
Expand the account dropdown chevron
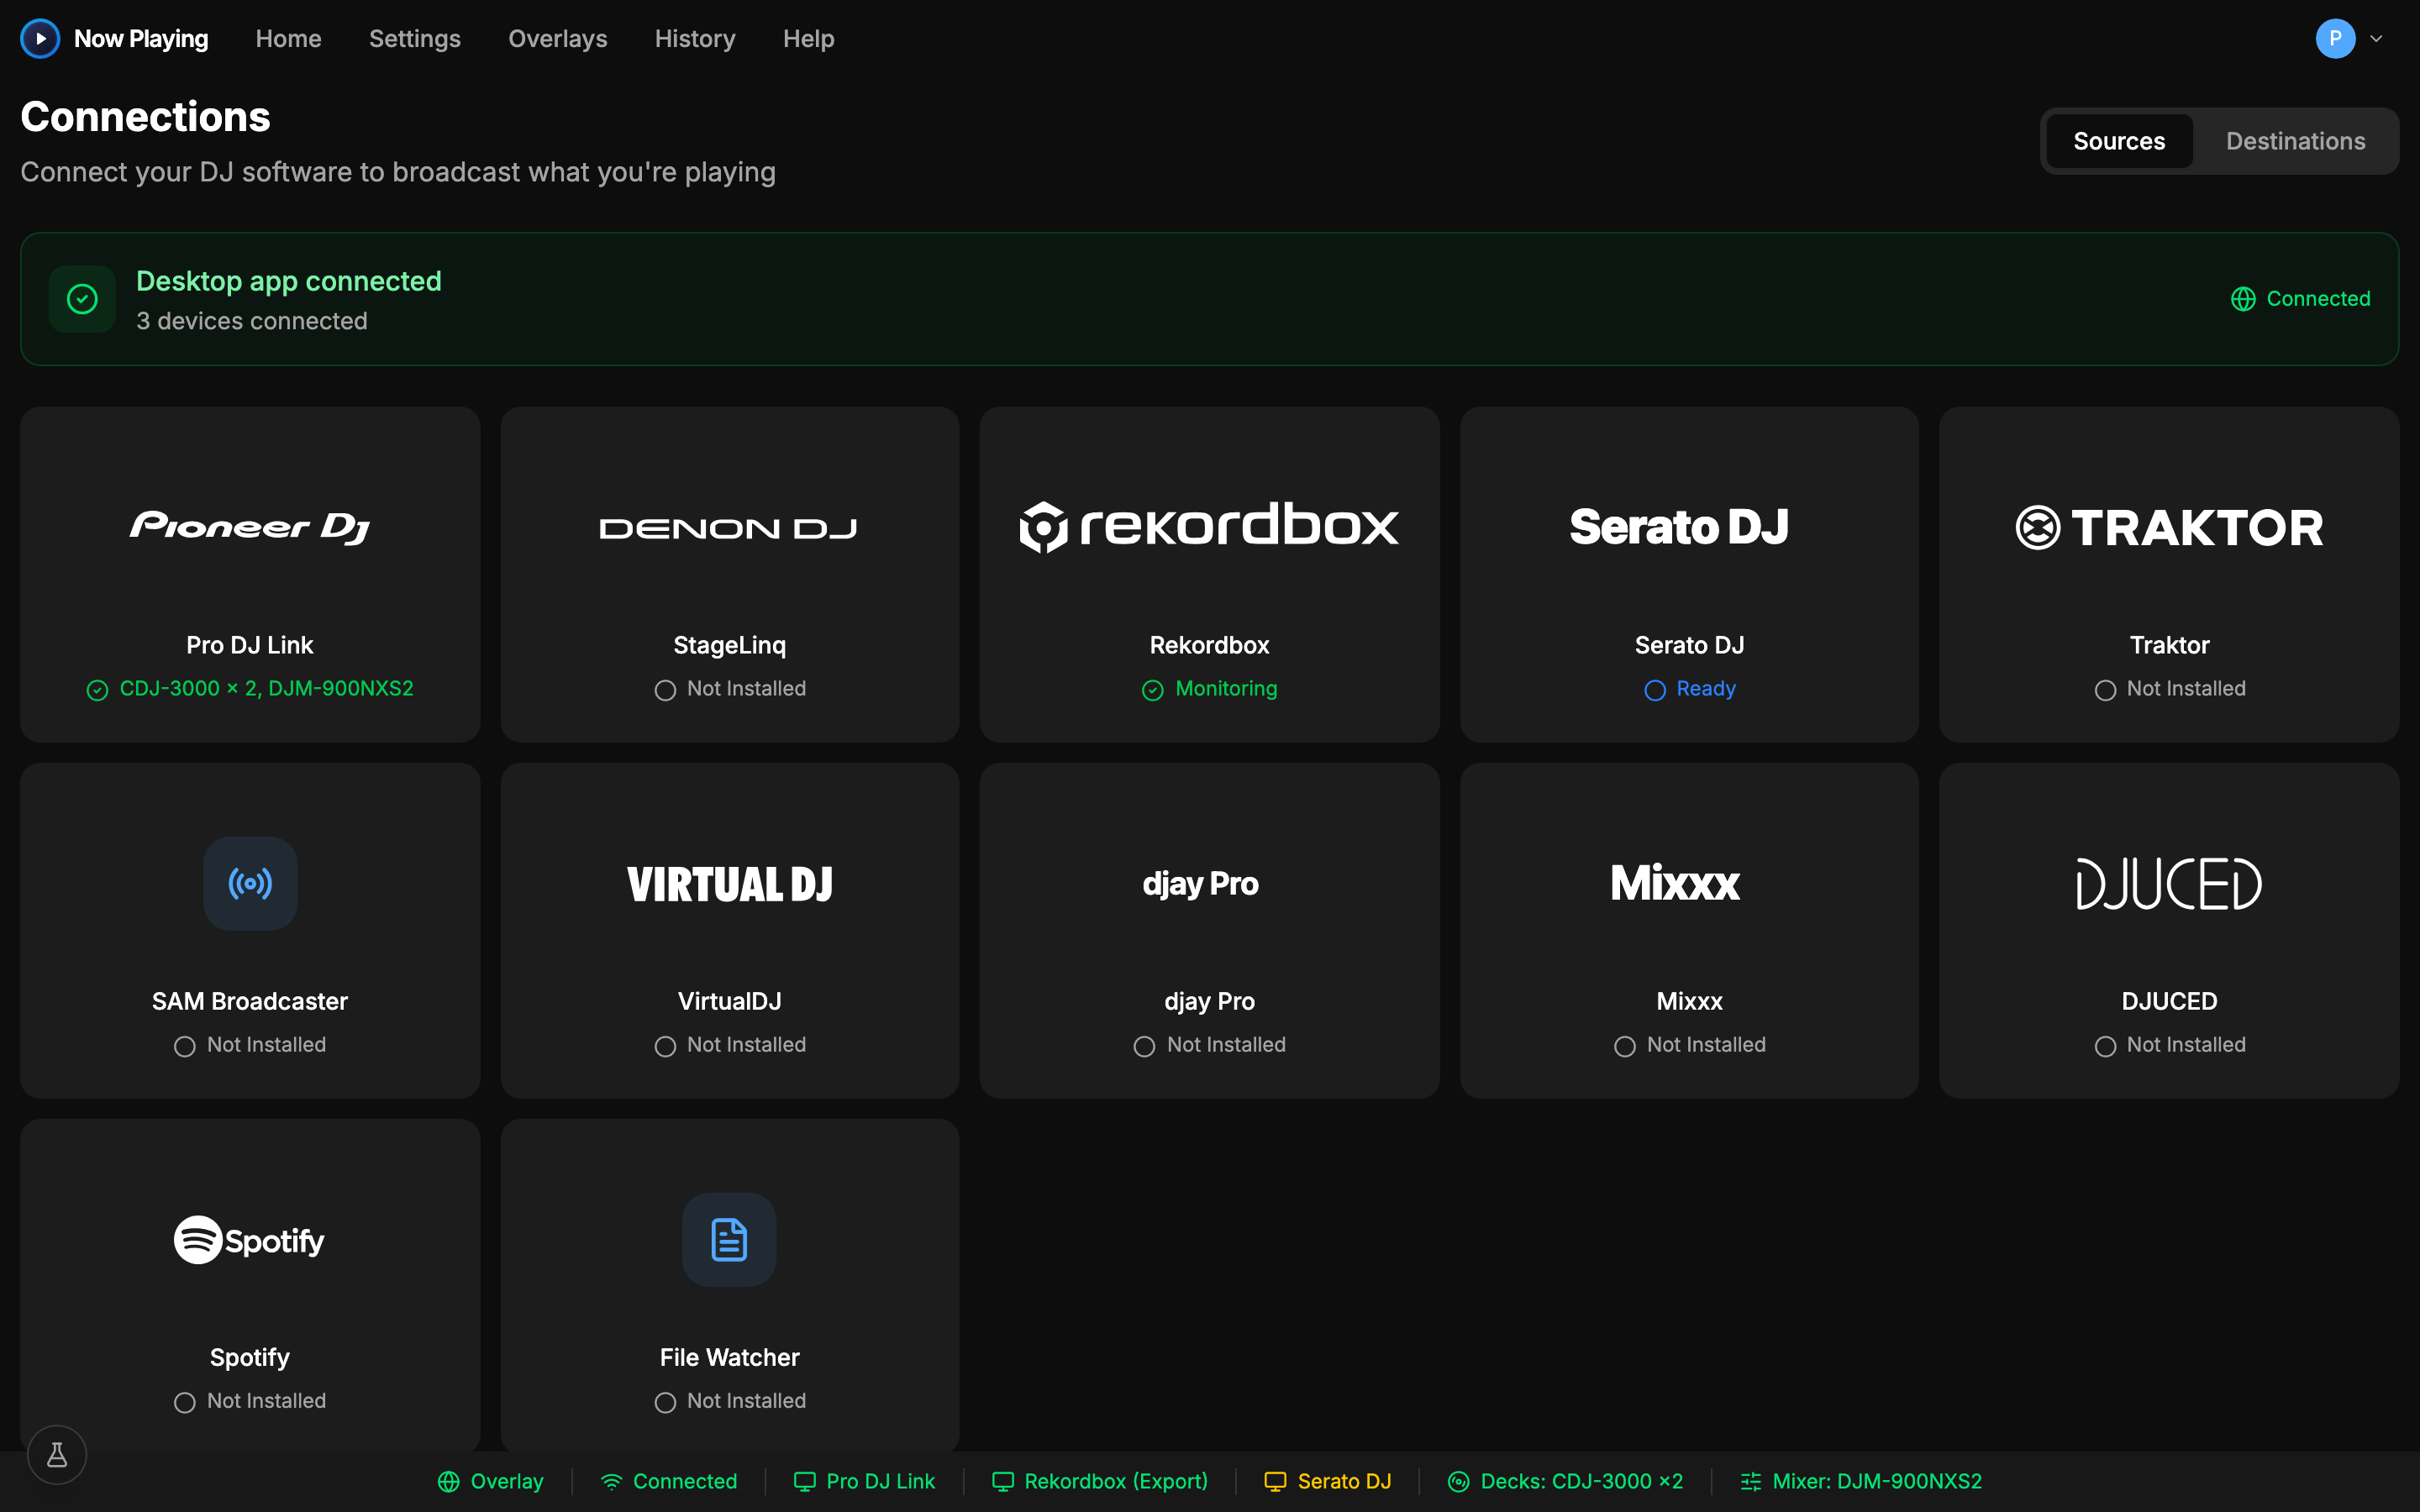coord(2376,39)
